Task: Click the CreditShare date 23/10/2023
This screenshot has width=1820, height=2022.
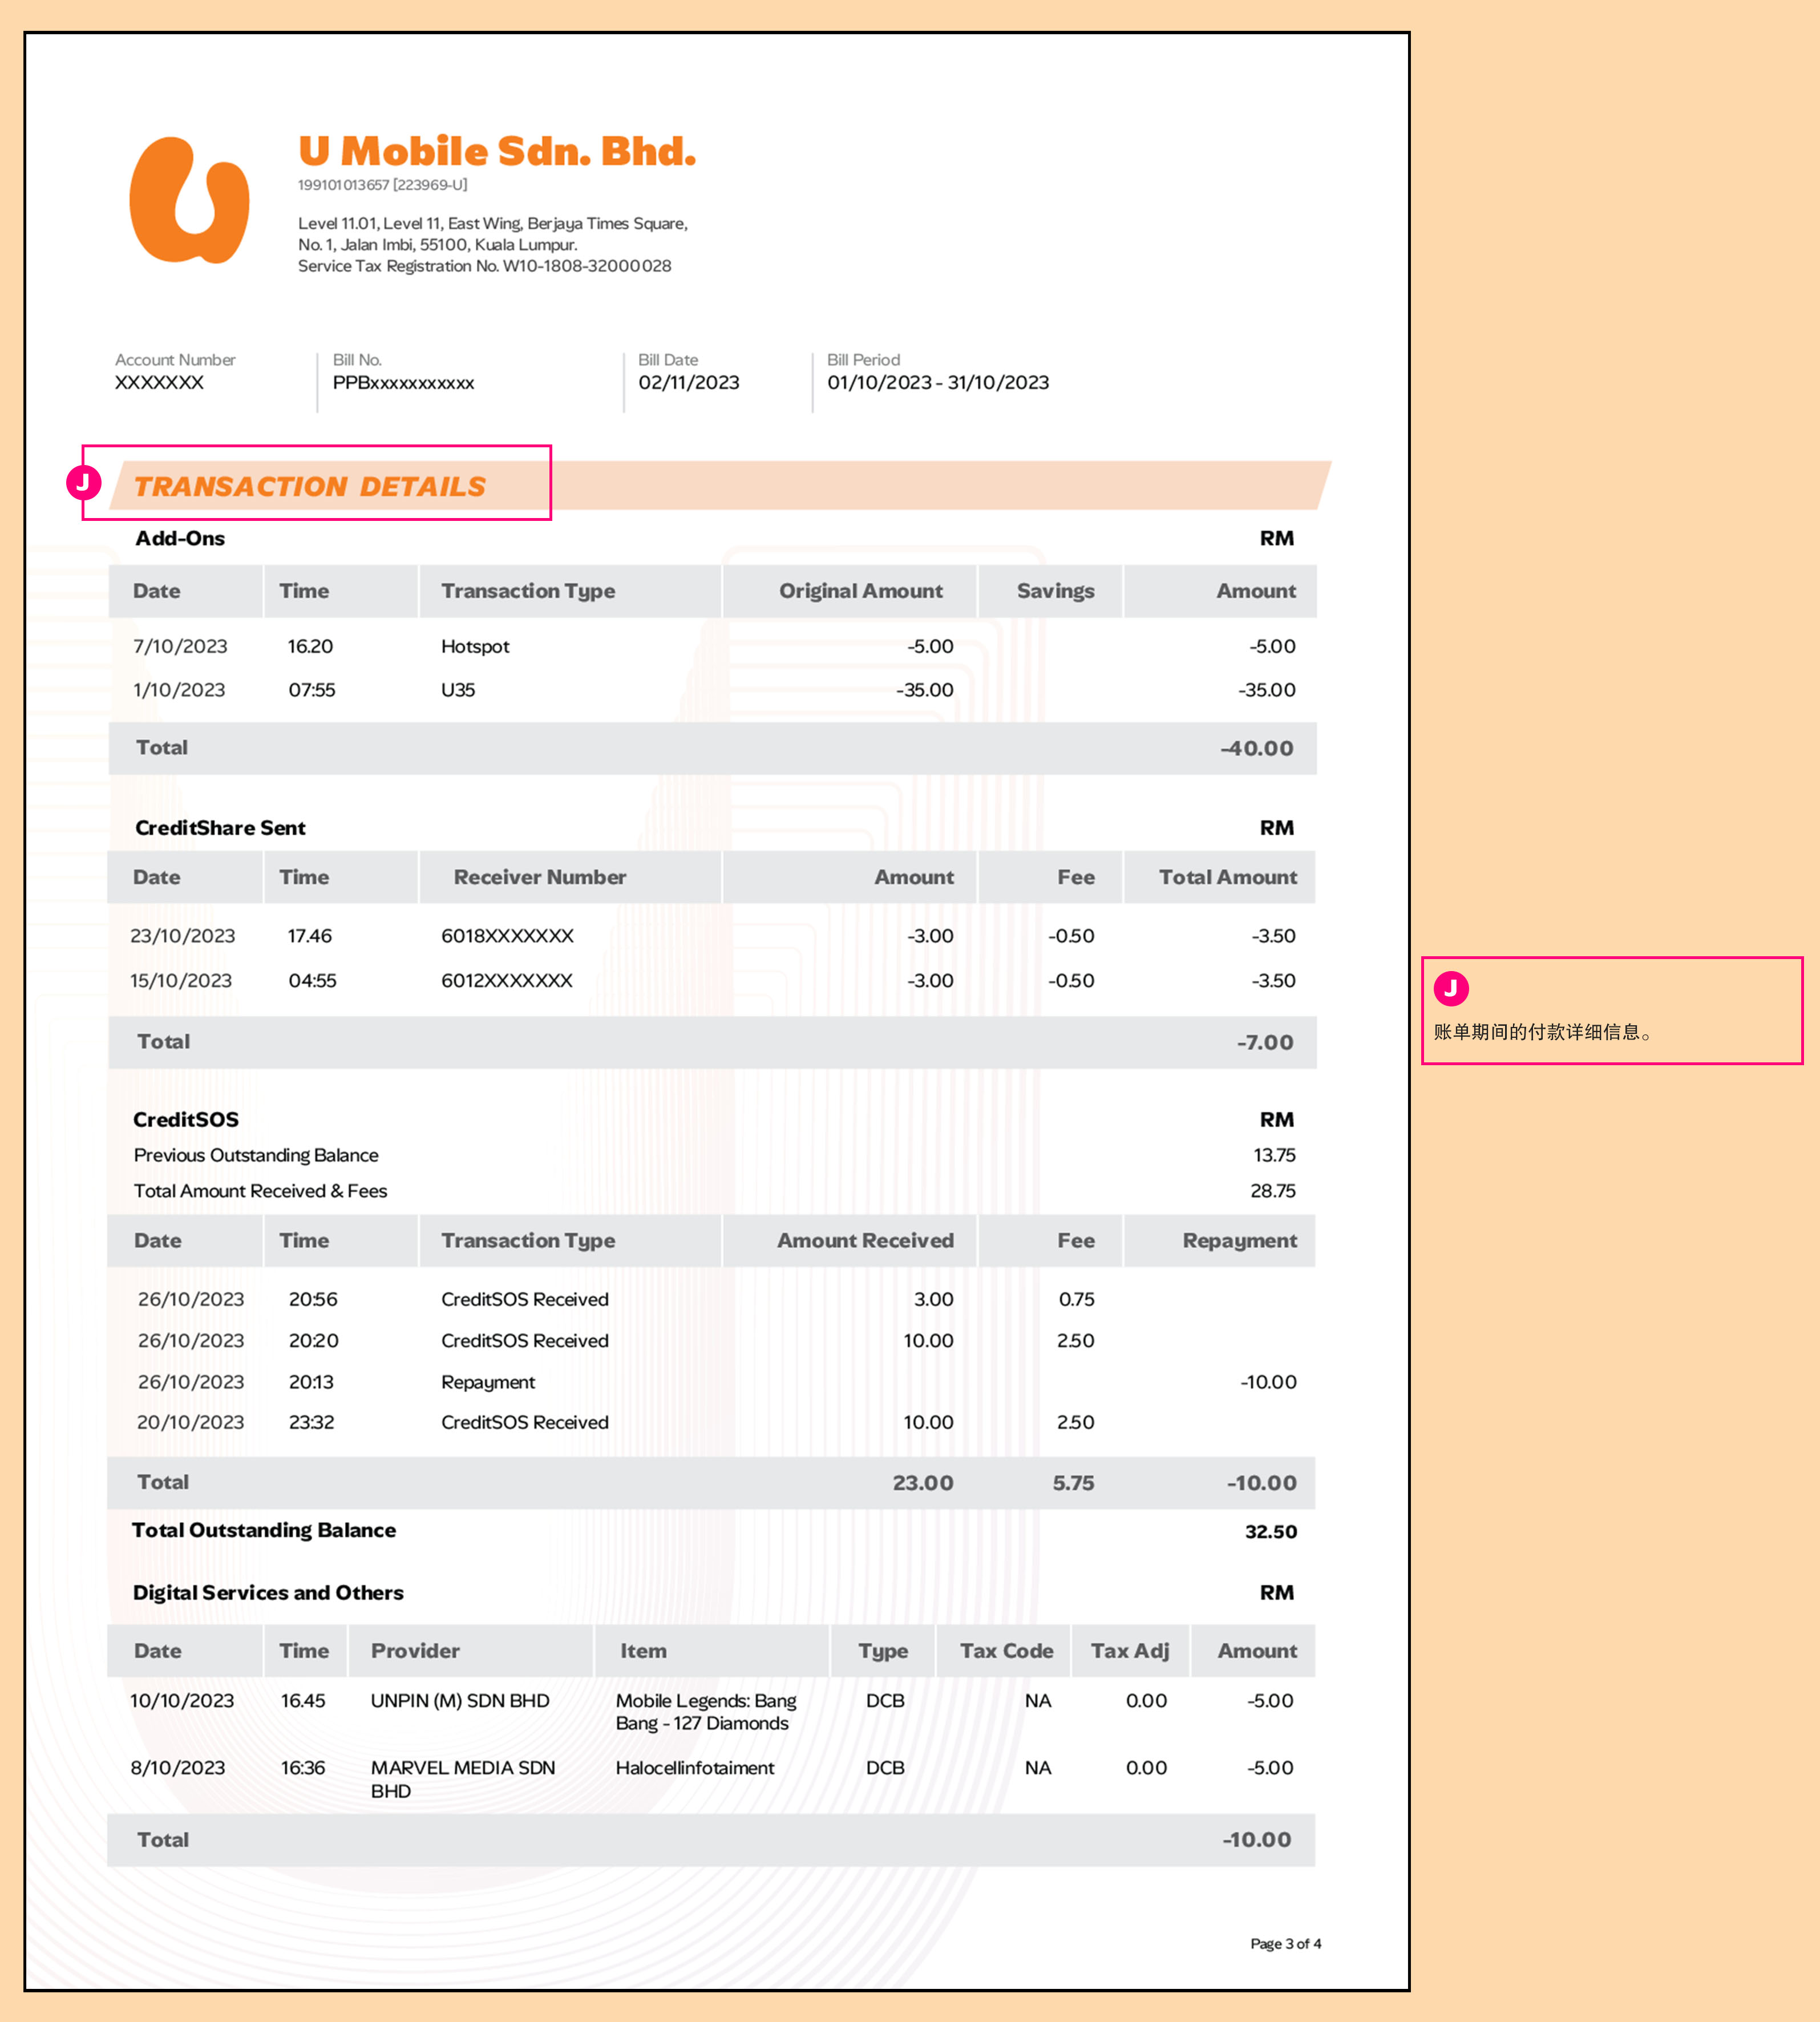Action: pos(183,936)
